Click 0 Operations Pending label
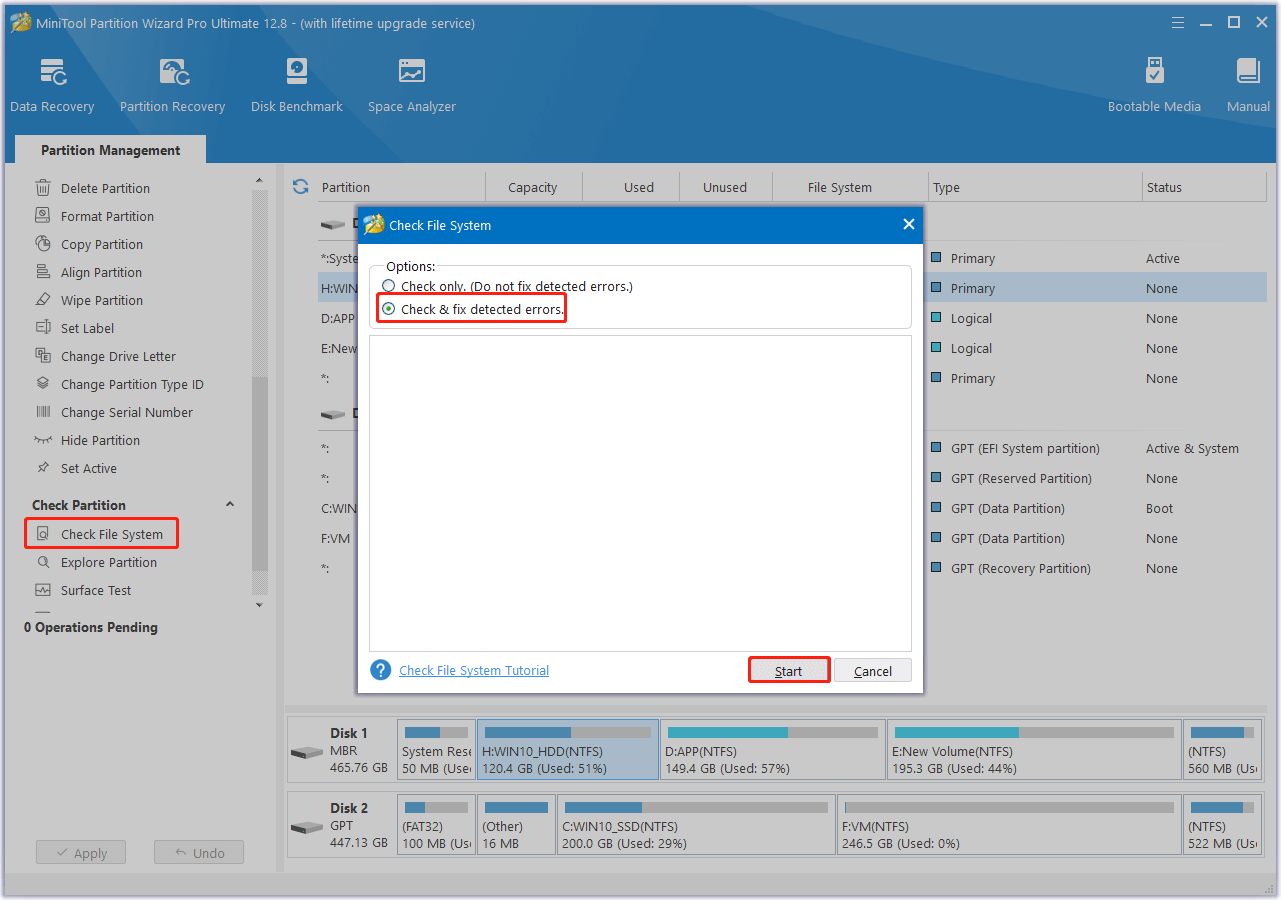This screenshot has width=1281, height=900. (x=91, y=627)
